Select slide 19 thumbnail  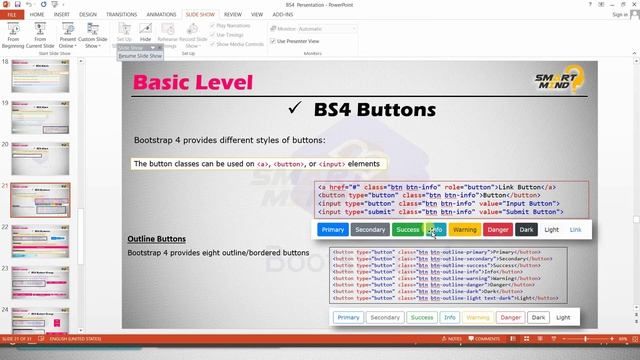point(40,117)
